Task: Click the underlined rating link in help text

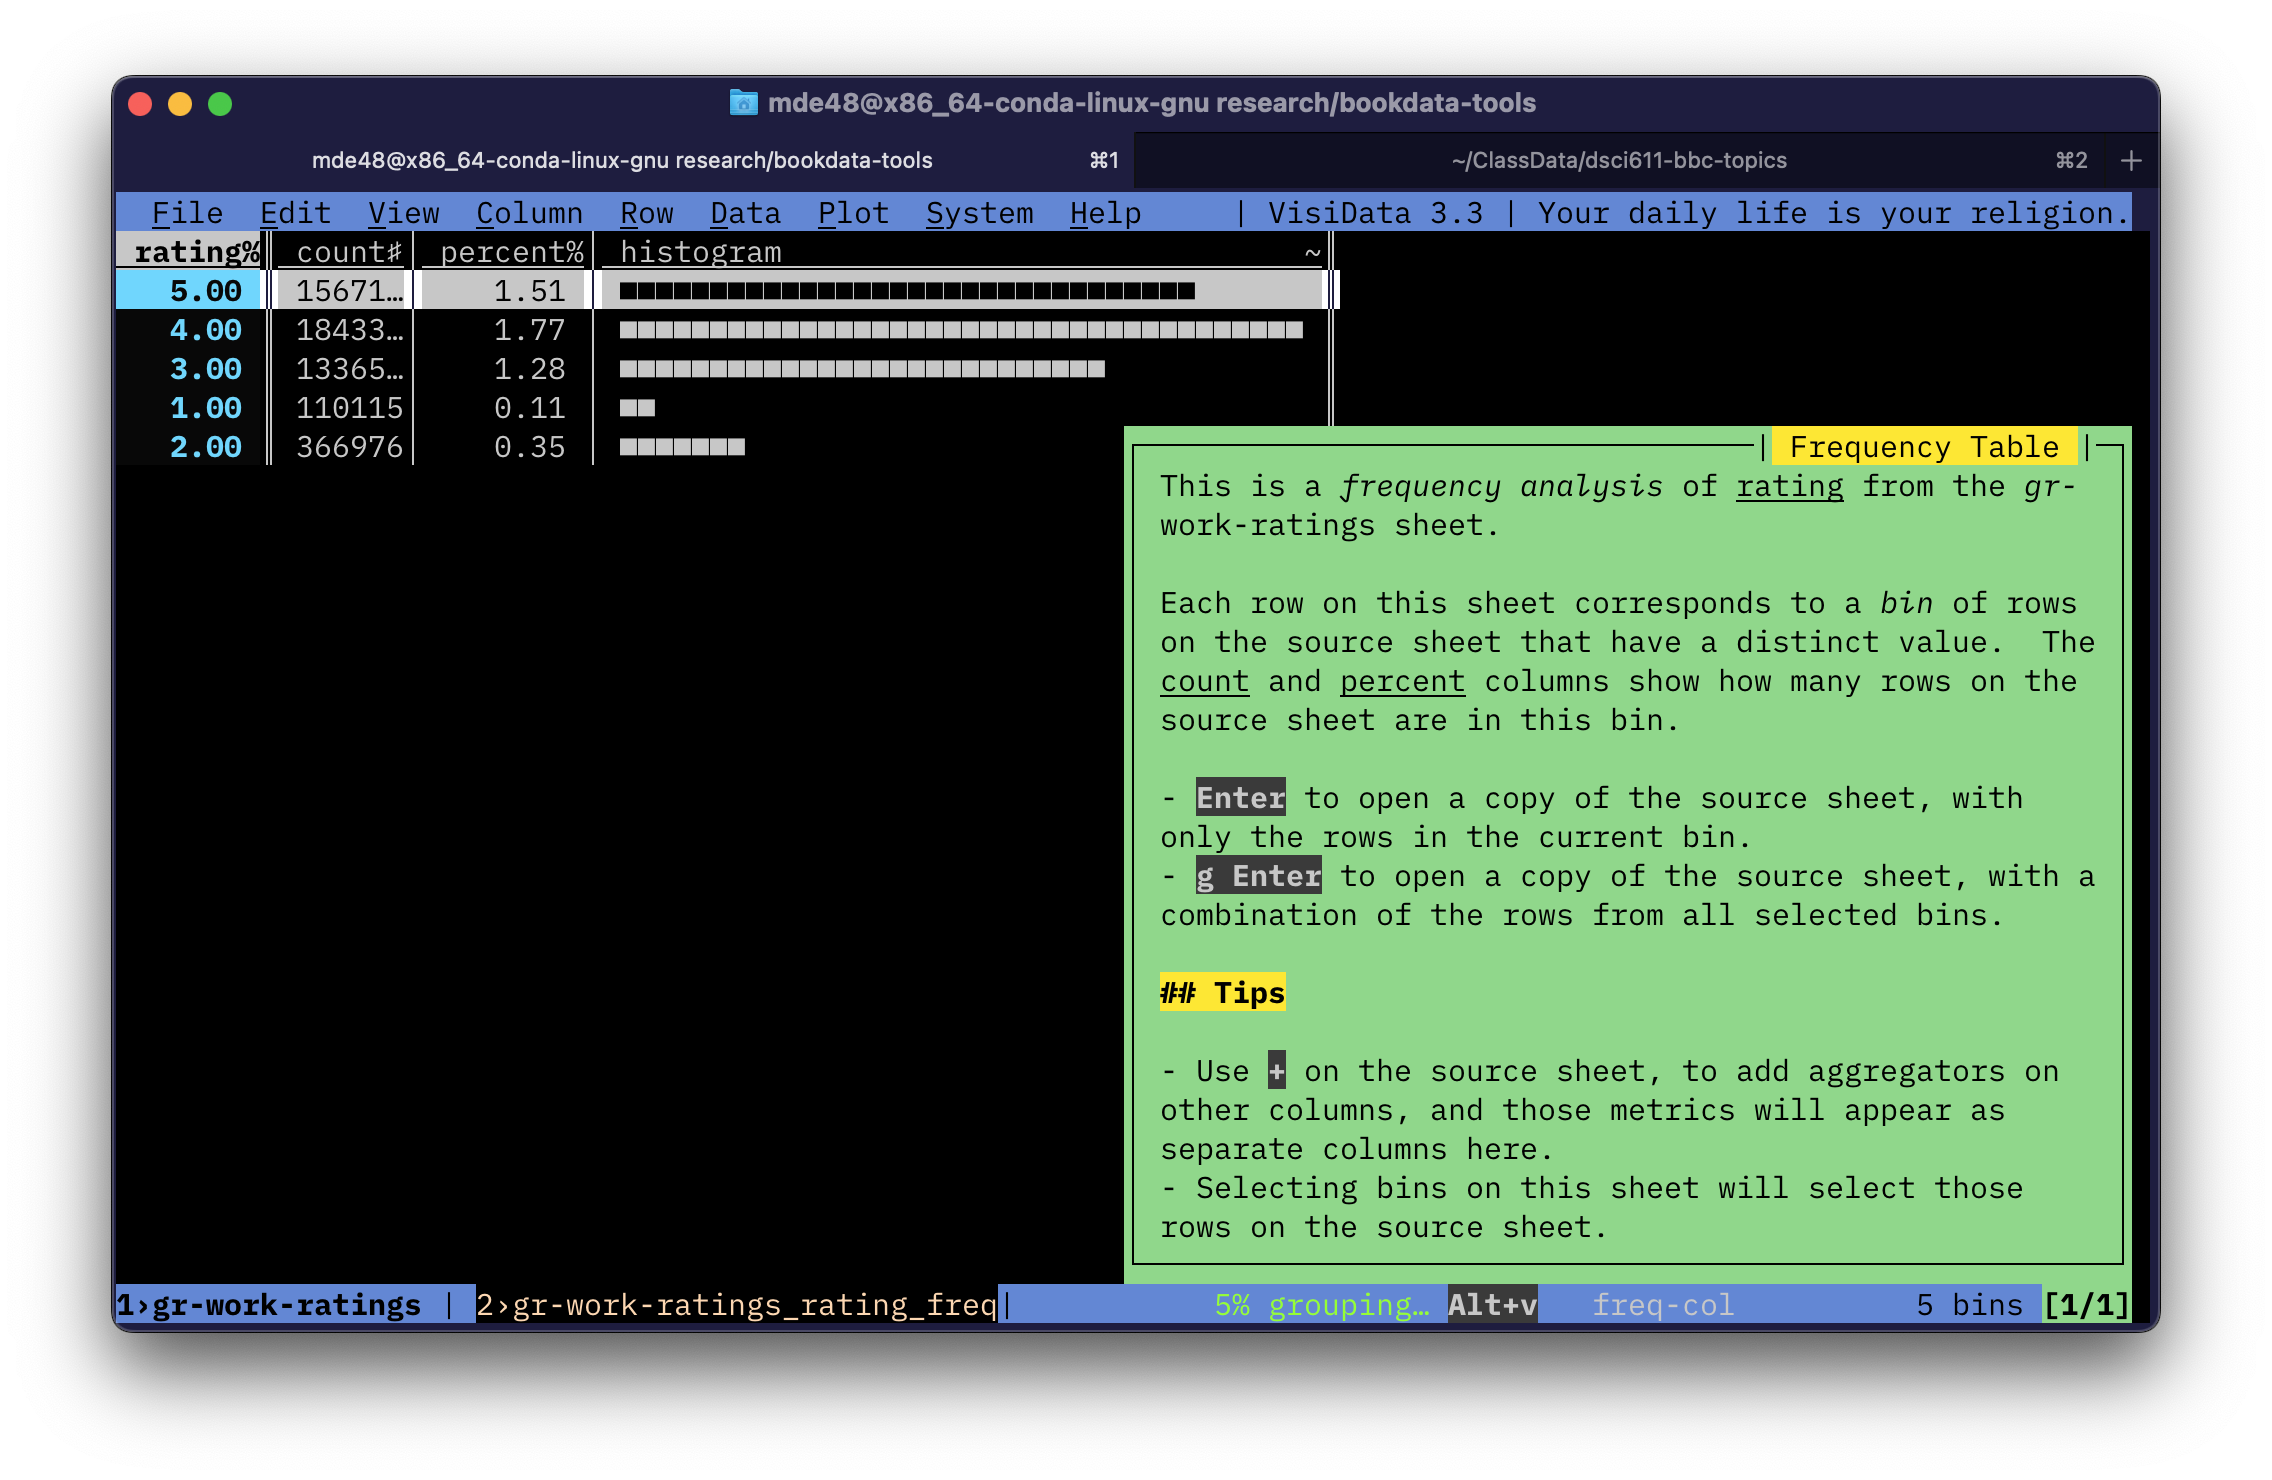Action: [1789, 486]
